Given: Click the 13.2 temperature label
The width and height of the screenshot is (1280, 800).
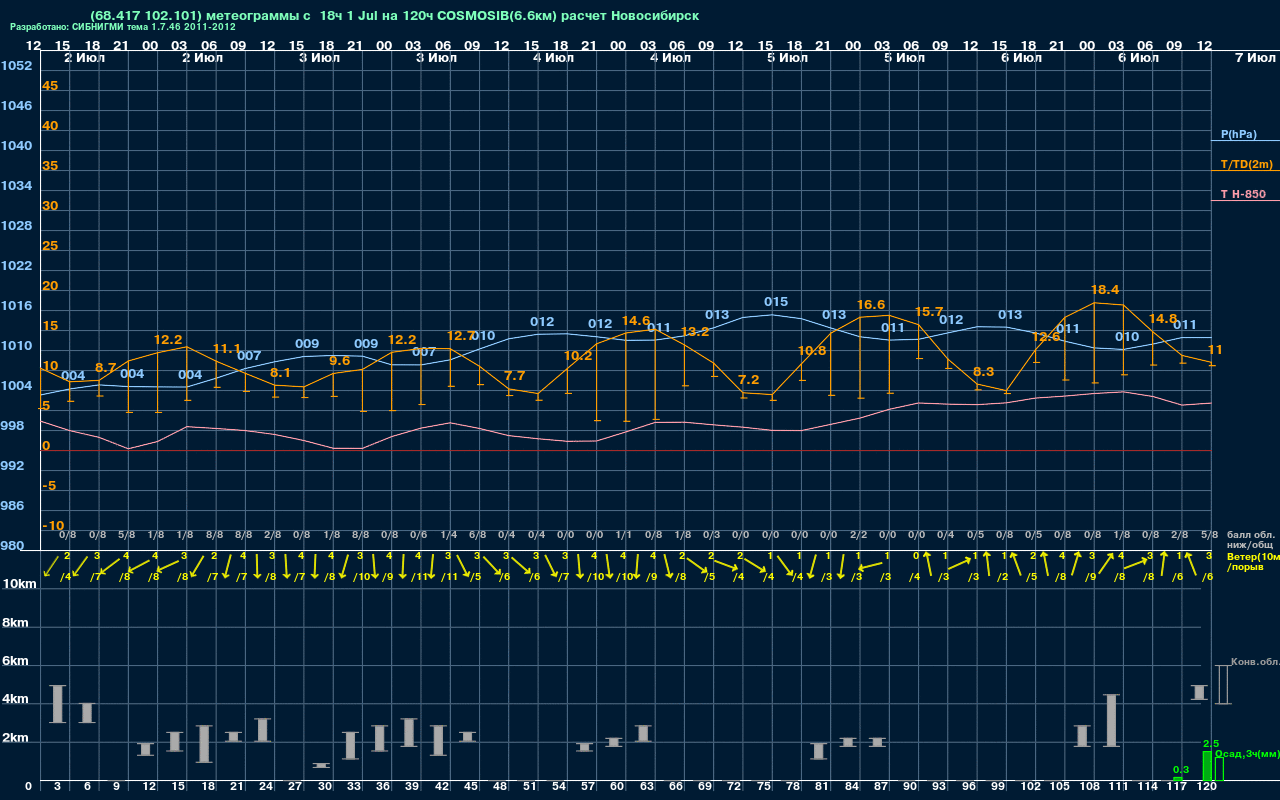Looking at the screenshot, I should [695, 332].
